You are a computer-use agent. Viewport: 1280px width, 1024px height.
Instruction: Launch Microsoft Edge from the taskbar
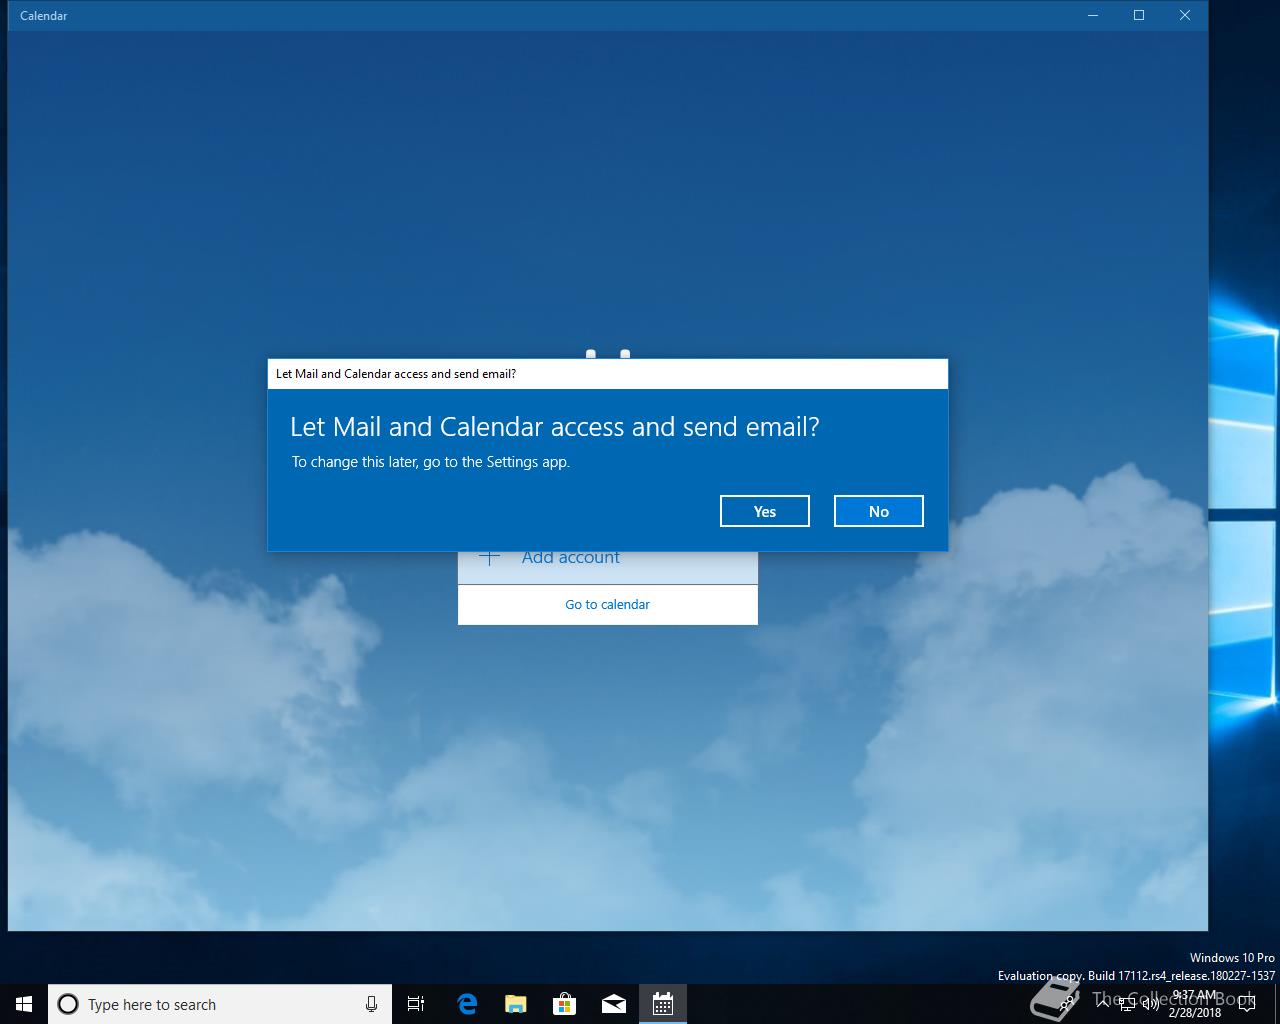[x=467, y=1004]
